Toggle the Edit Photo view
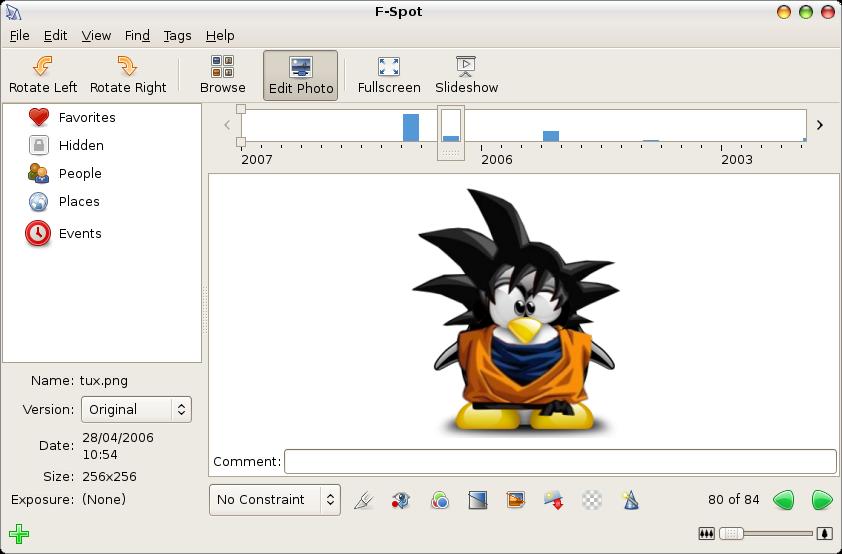This screenshot has width=842, height=554. coord(301,76)
